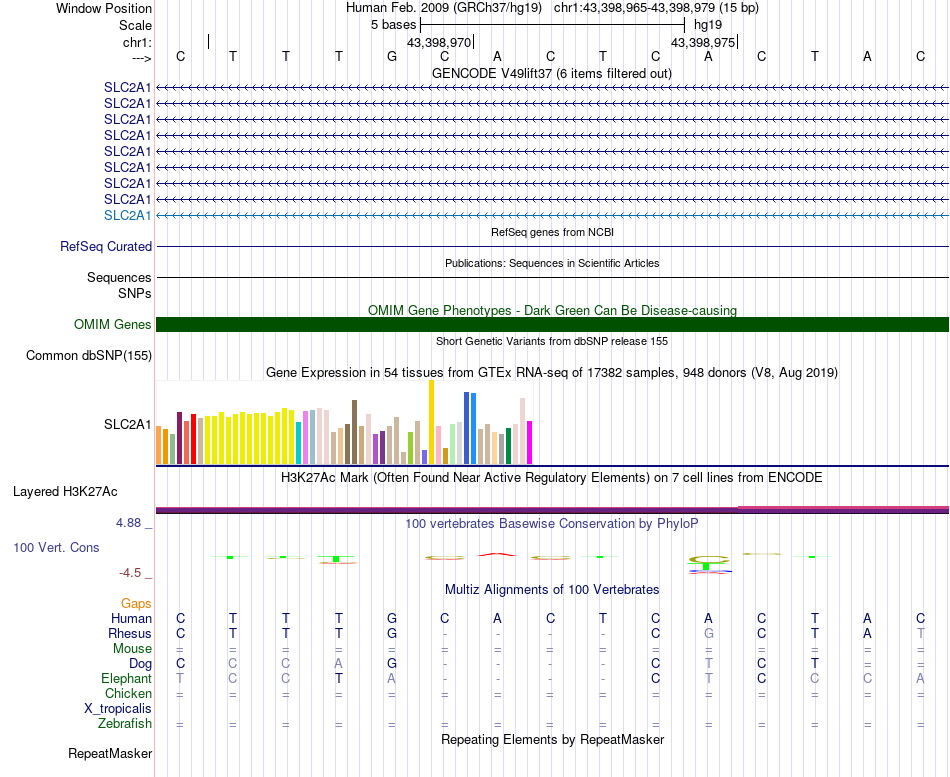Image resolution: width=950 pixels, height=777 pixels.
Task: Click the magenta bar ending the GTEx chart
Action: 529,442
